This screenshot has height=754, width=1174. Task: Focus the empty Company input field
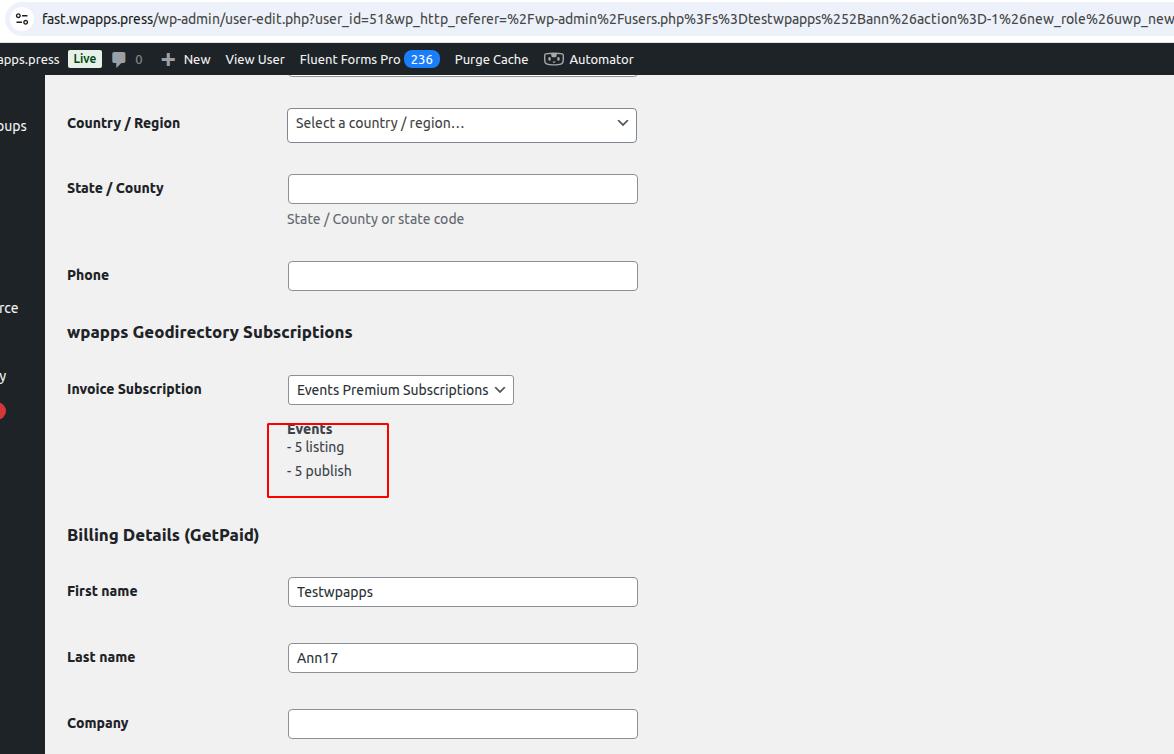[x=462, y=724]
